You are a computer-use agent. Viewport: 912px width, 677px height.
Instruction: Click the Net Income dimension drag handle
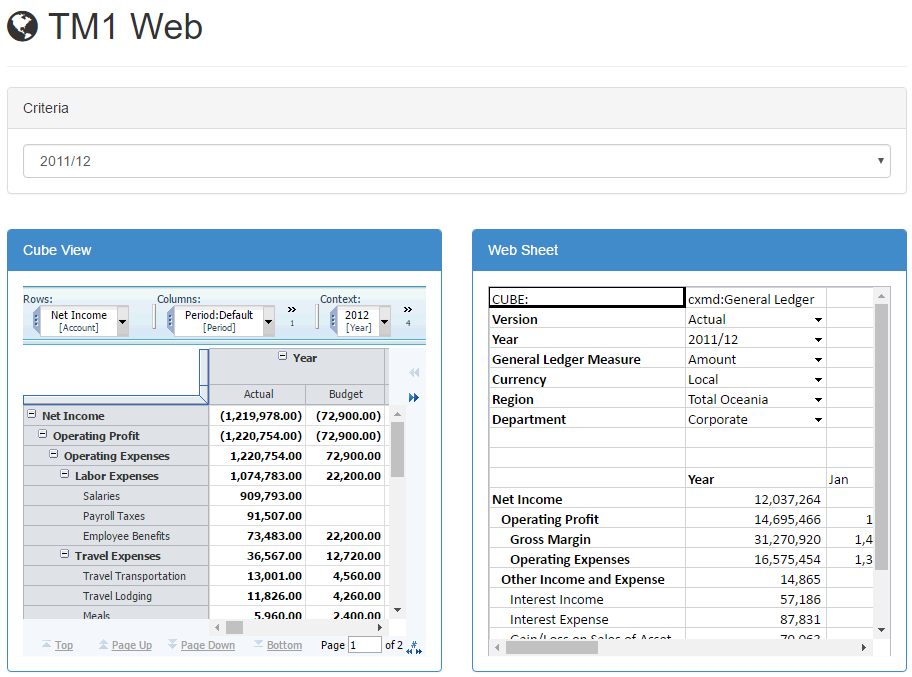36,321
